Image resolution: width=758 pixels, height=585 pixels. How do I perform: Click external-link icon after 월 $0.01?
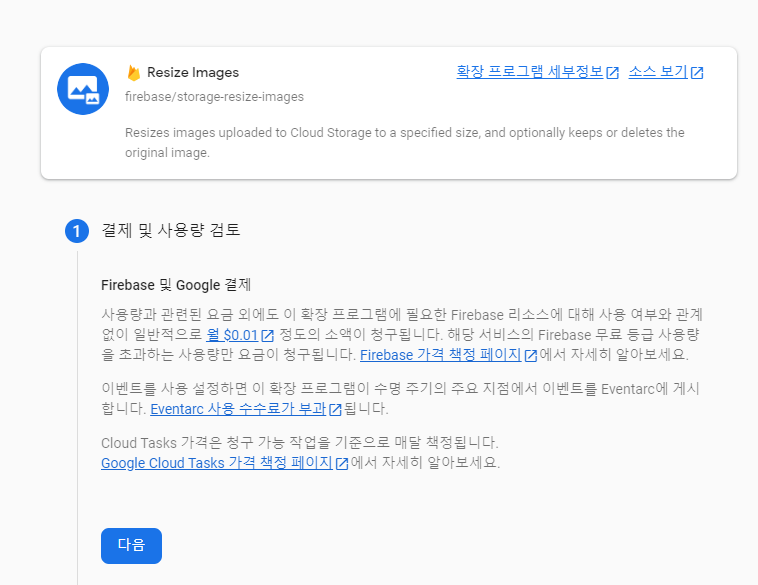tap(267, 335)
